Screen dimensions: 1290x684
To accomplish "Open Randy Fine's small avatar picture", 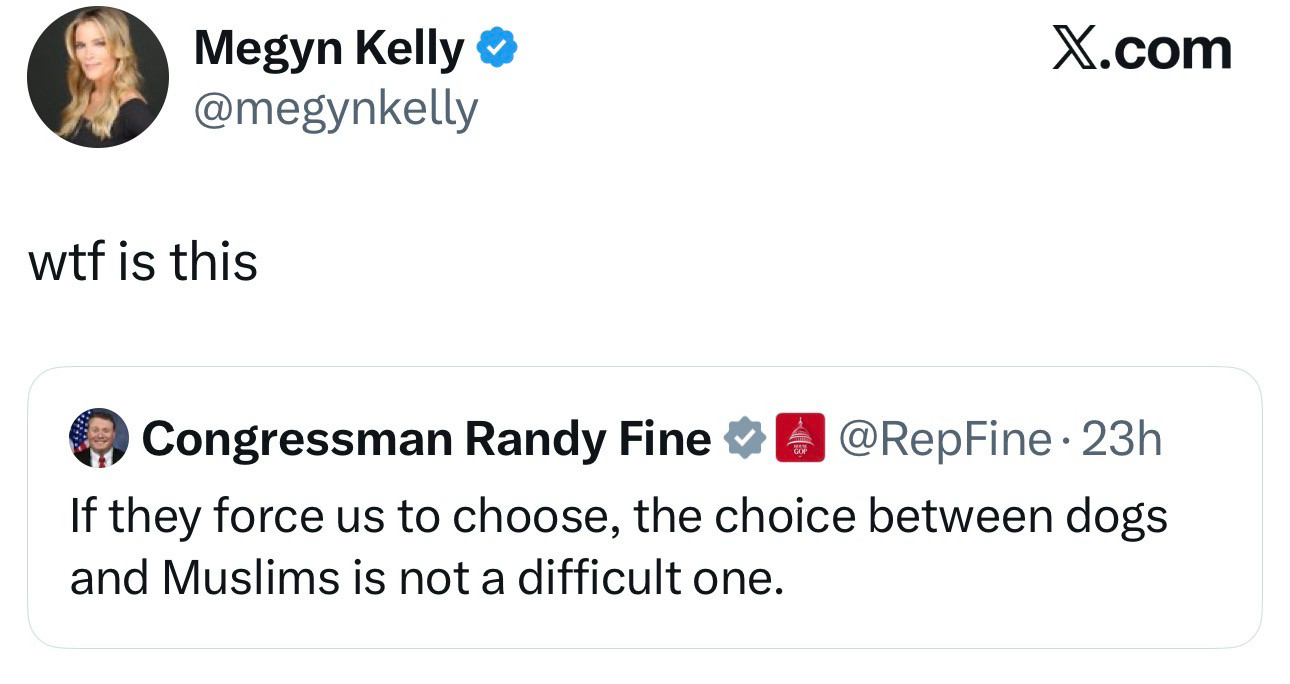I will (x=98, y=438).
